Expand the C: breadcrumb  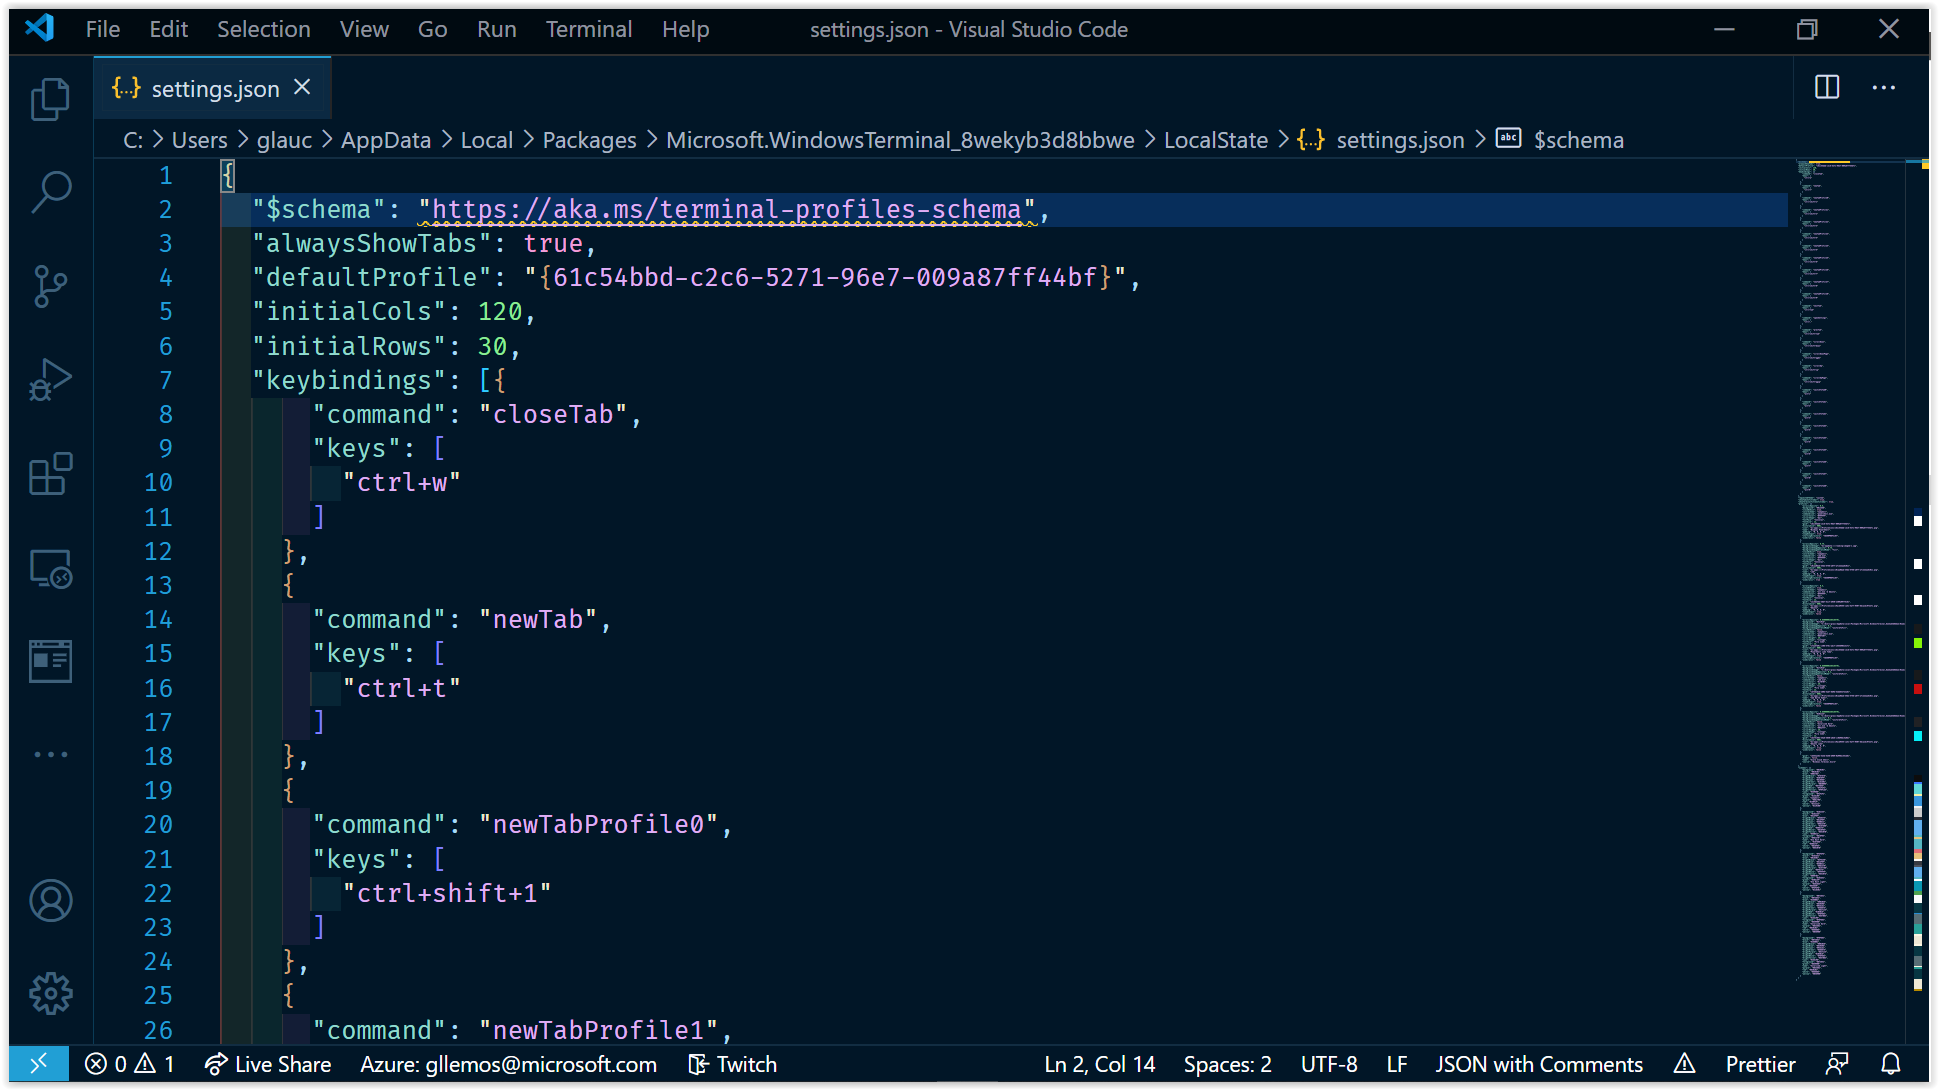[x=133, y=140]
